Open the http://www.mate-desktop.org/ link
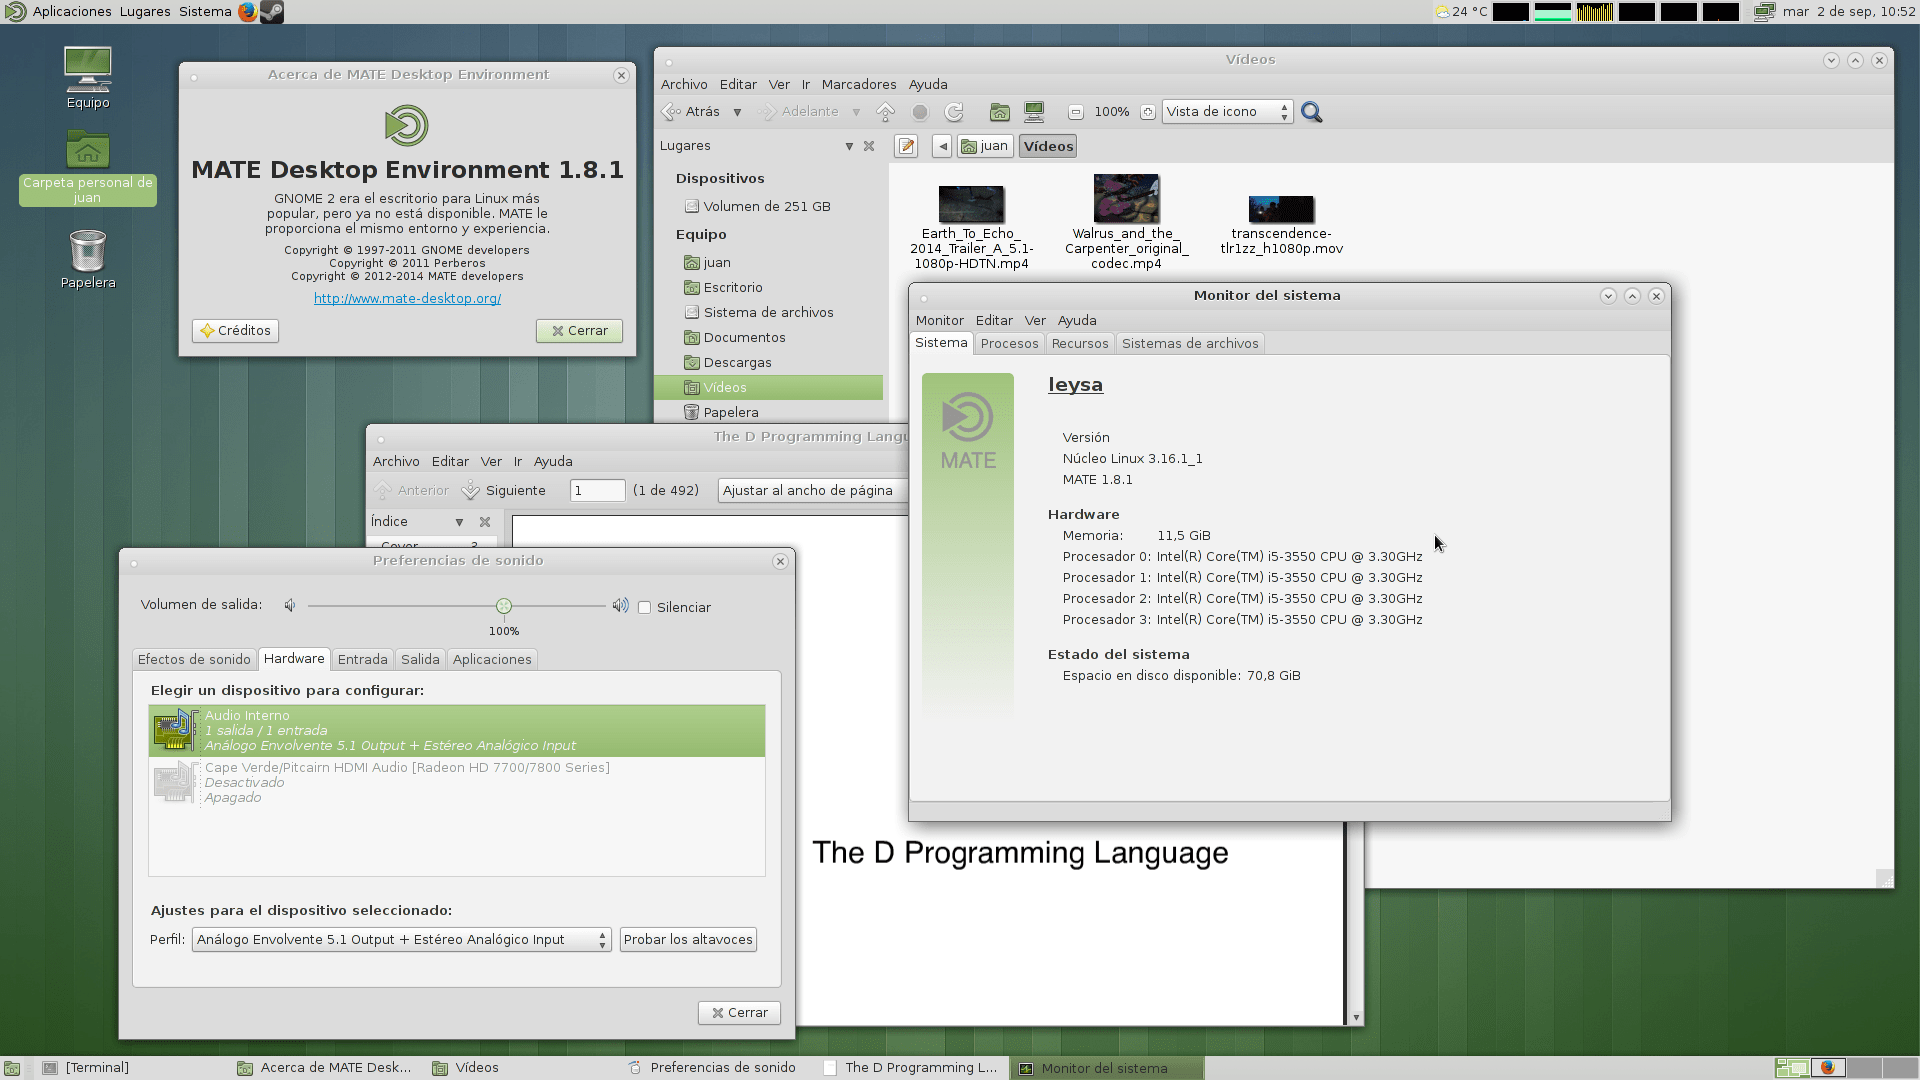The image size is (1920, 1080). pyautogui.click(x=407, y=298)
